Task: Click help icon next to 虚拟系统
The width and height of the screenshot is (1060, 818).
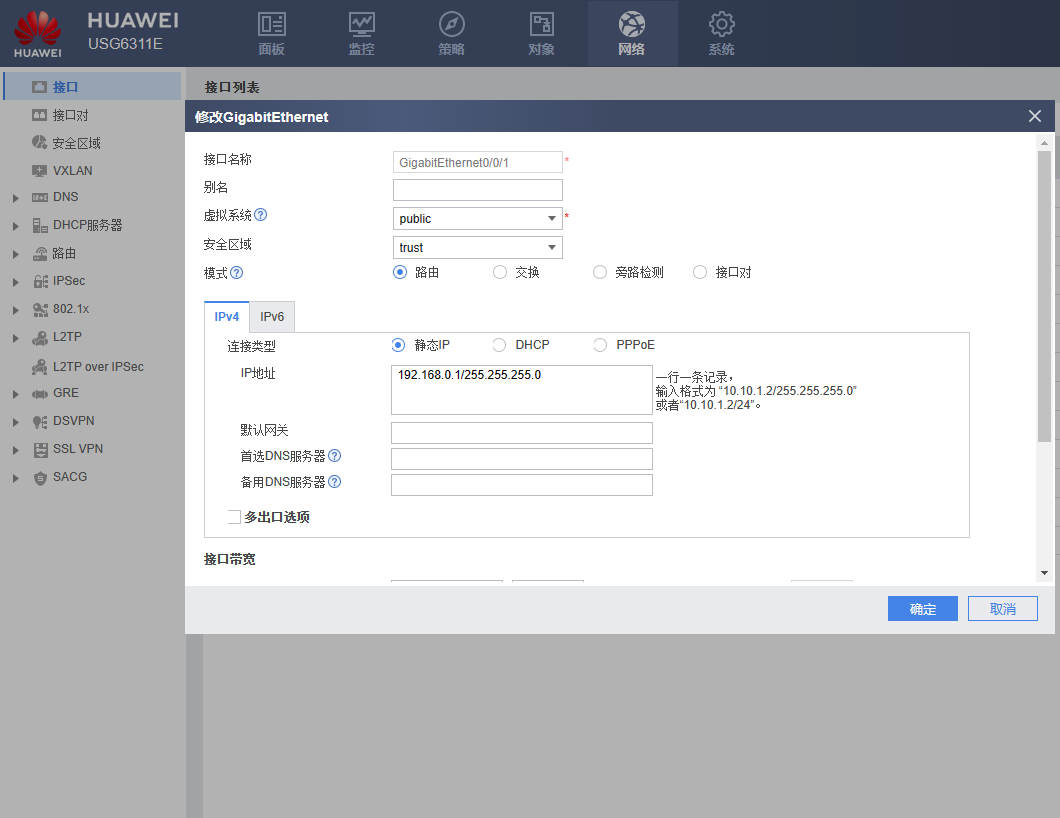Action: click(261, 215)
